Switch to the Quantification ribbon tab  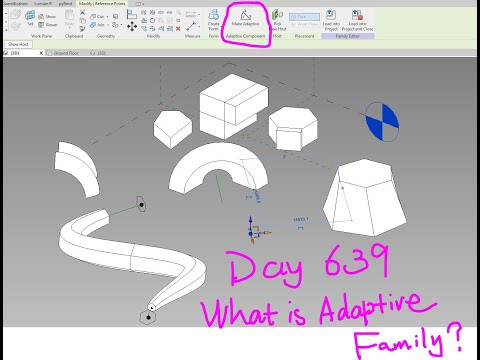15,4
